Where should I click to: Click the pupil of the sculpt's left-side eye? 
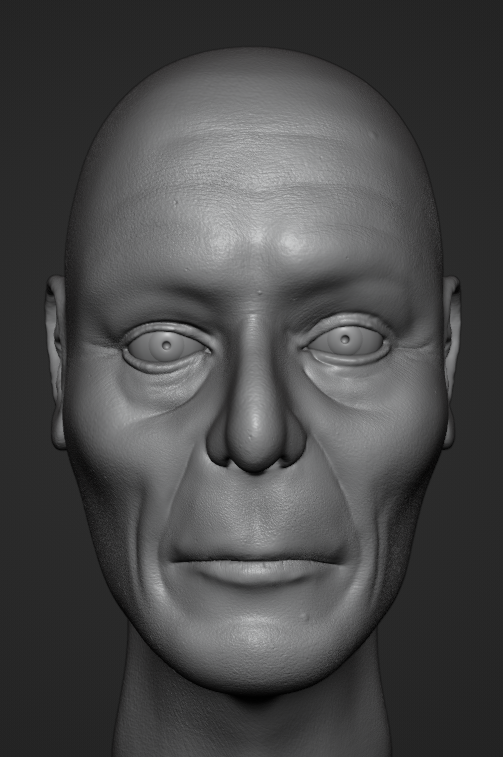click(x=166, y=345)
